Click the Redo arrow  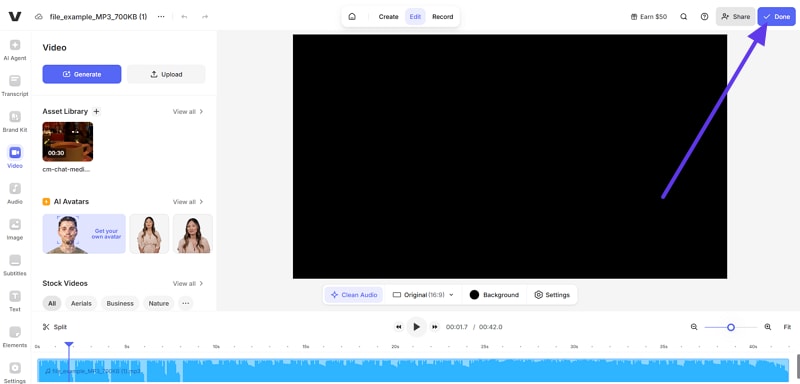[x=205, y=17]
